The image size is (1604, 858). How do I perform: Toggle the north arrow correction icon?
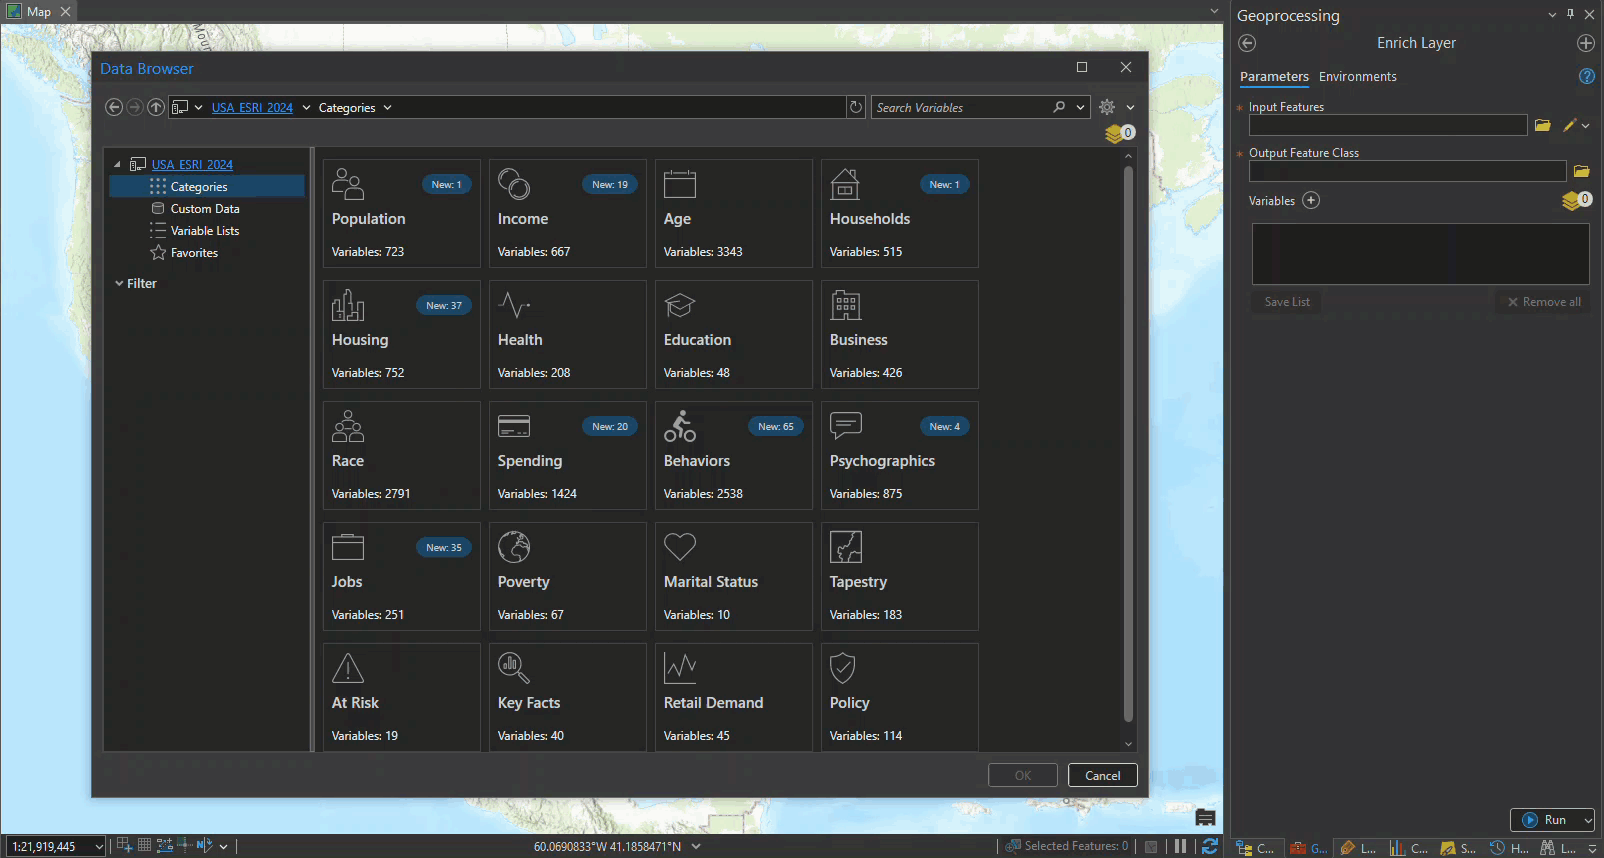coord(203,845)
